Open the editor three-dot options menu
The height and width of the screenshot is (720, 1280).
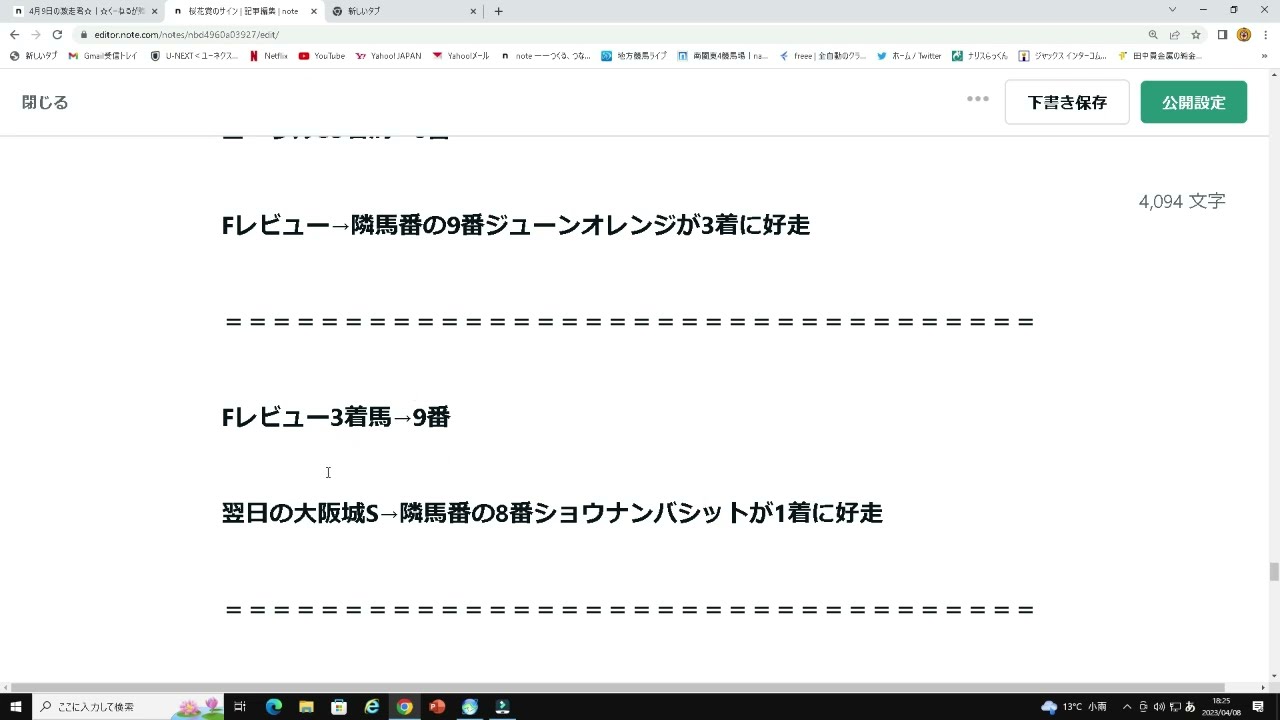click(978, 99)
